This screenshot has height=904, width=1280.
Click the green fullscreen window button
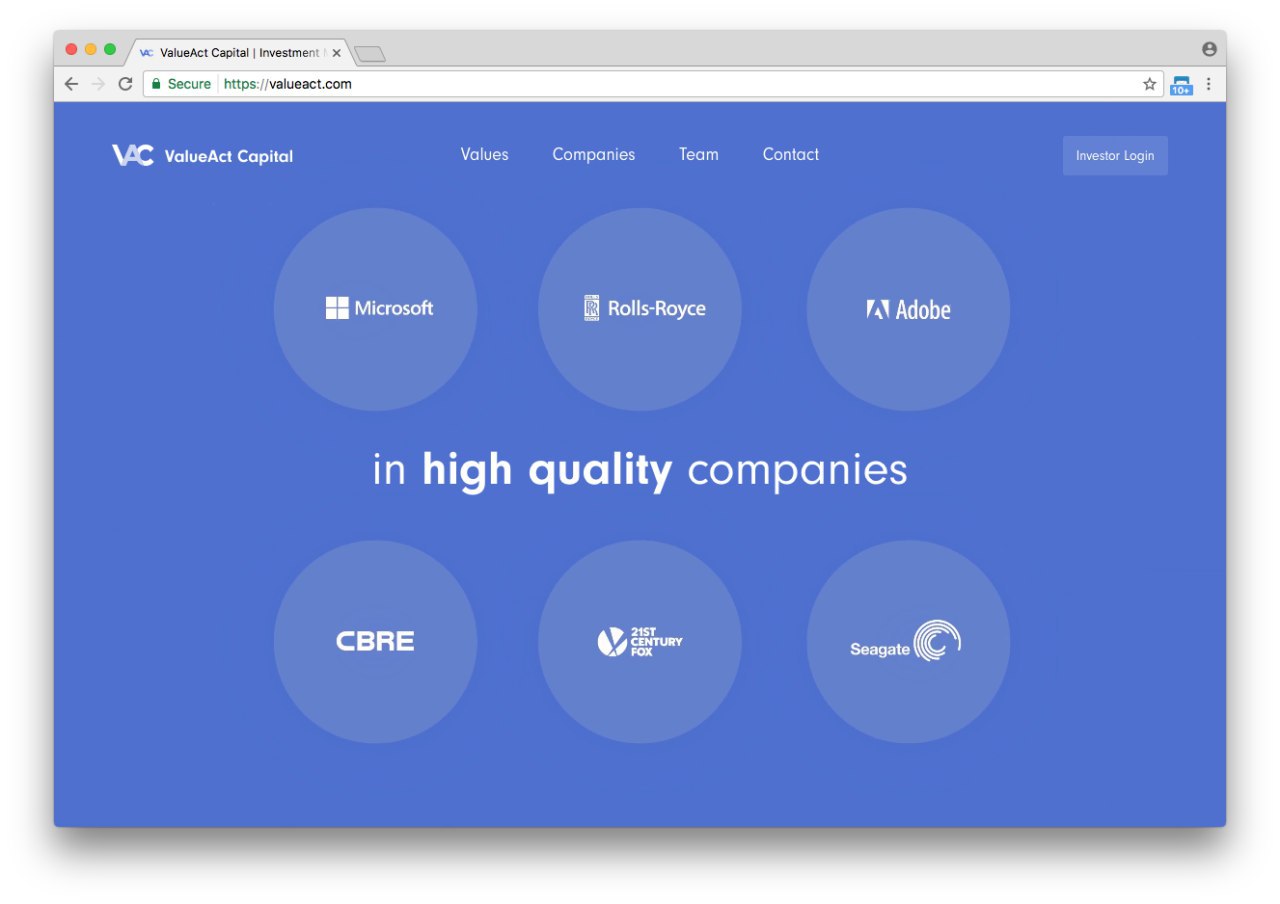(110, 49)
